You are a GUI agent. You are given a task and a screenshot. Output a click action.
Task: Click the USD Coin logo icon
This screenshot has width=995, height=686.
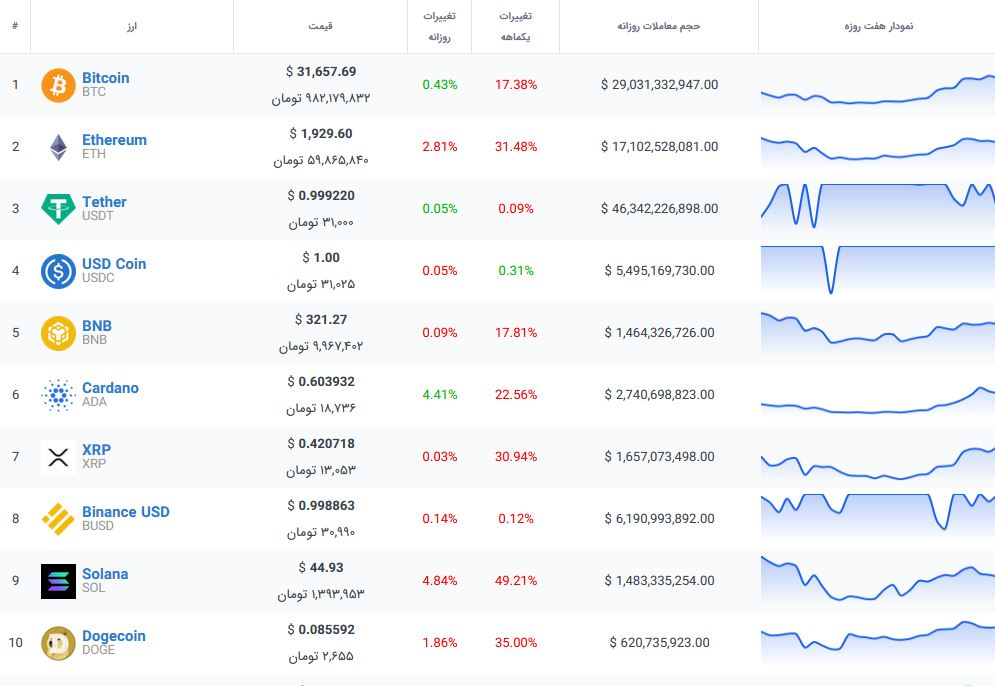(x=58, y=271)
